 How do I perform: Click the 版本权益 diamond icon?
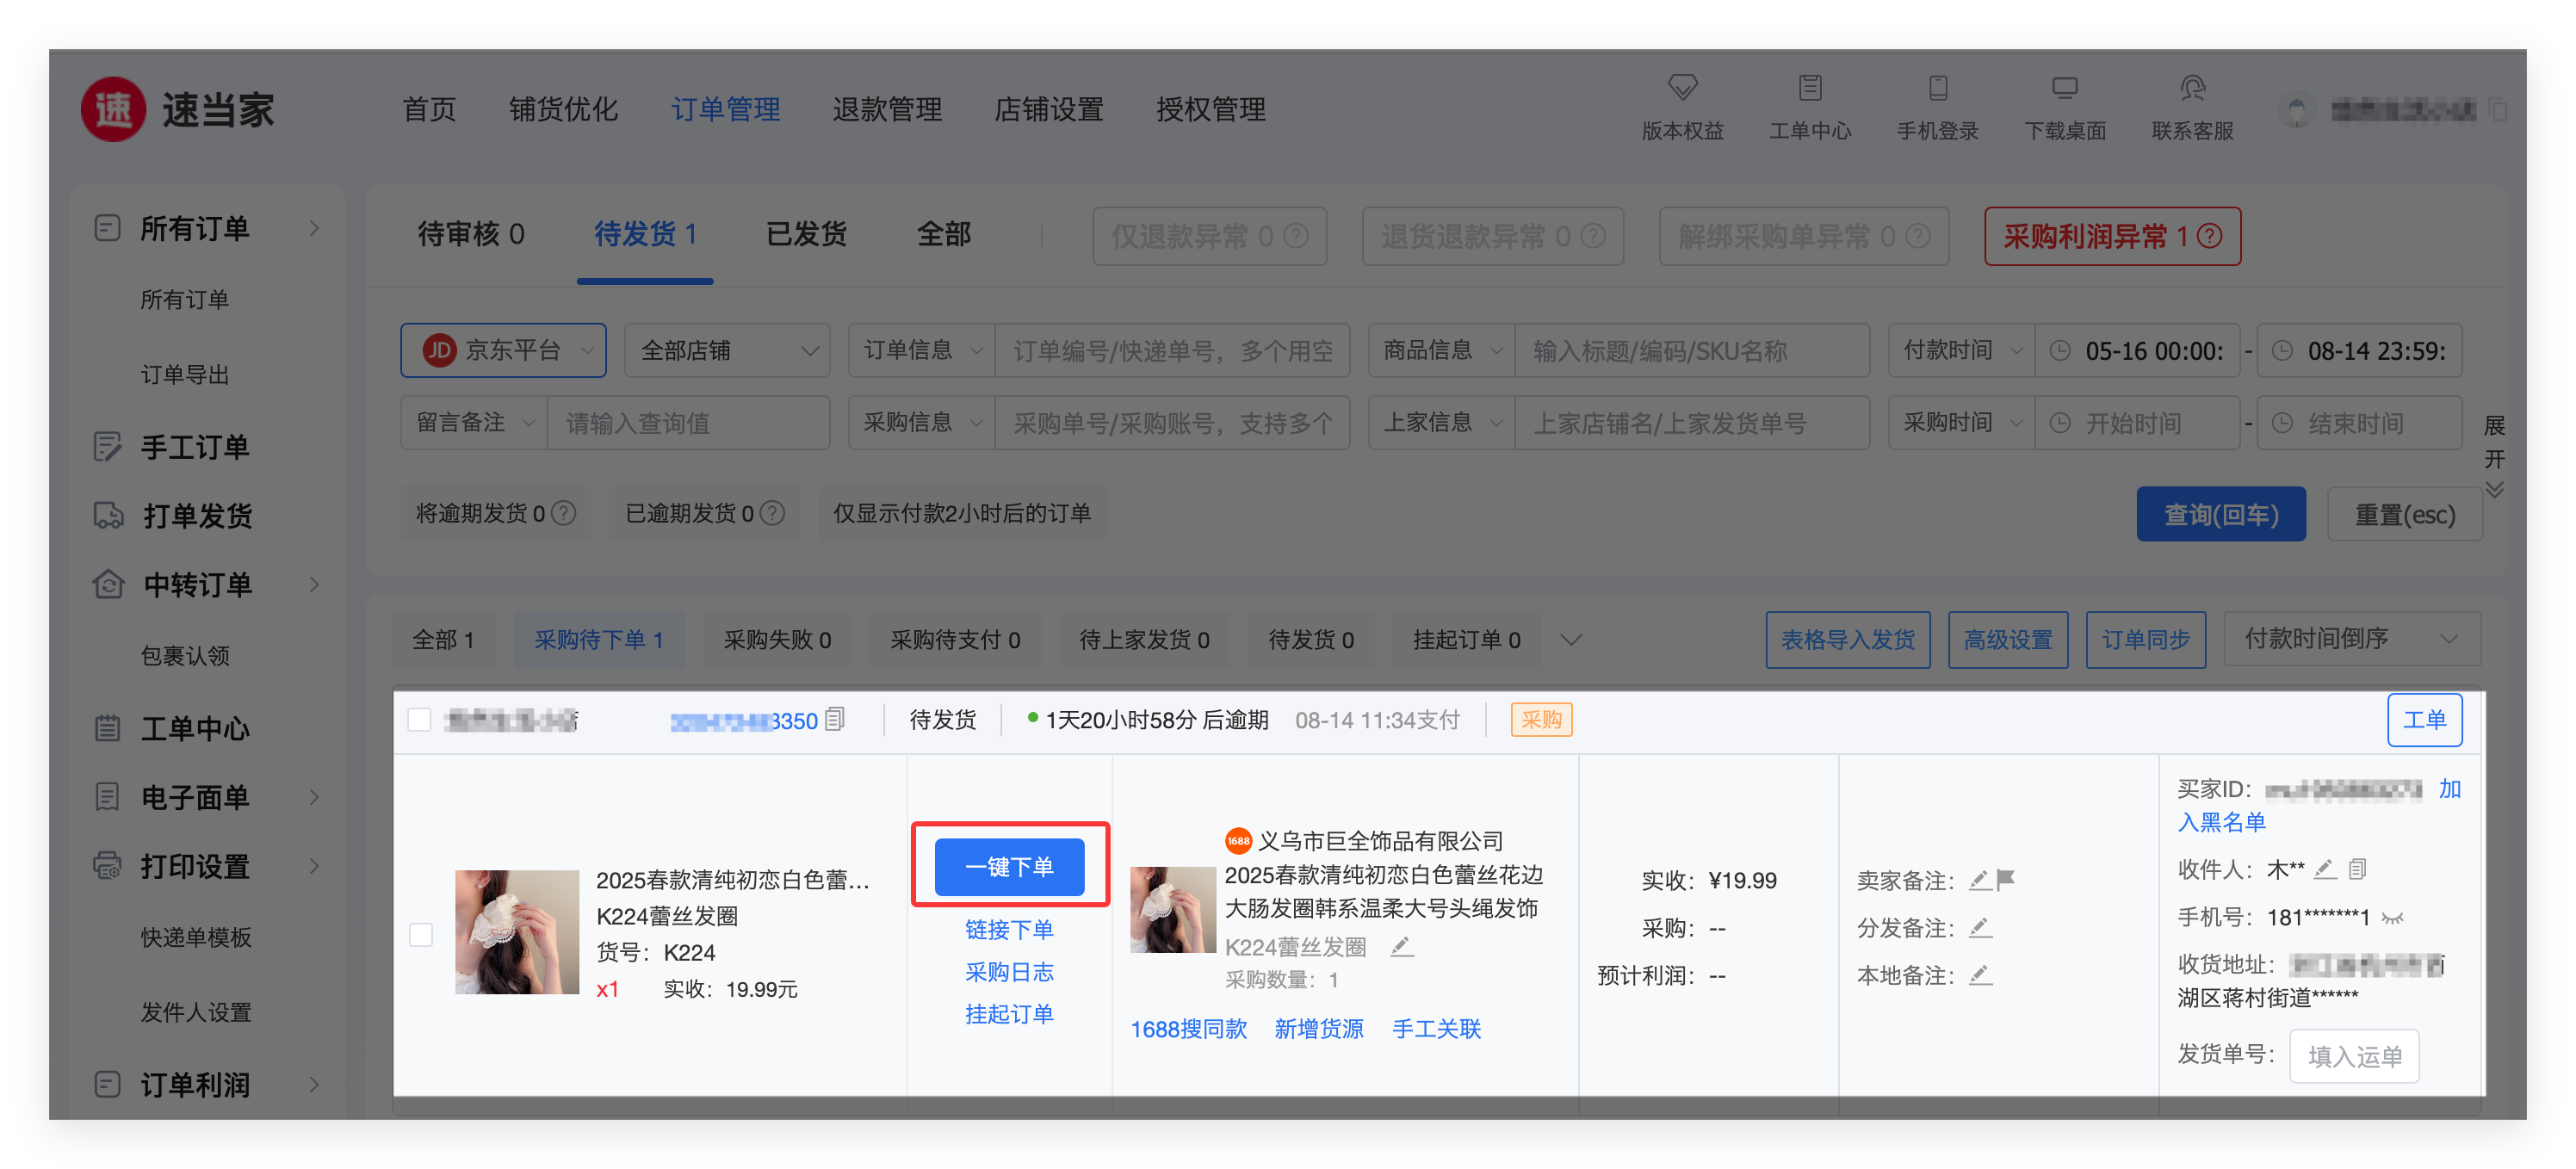click(1682, 88)
